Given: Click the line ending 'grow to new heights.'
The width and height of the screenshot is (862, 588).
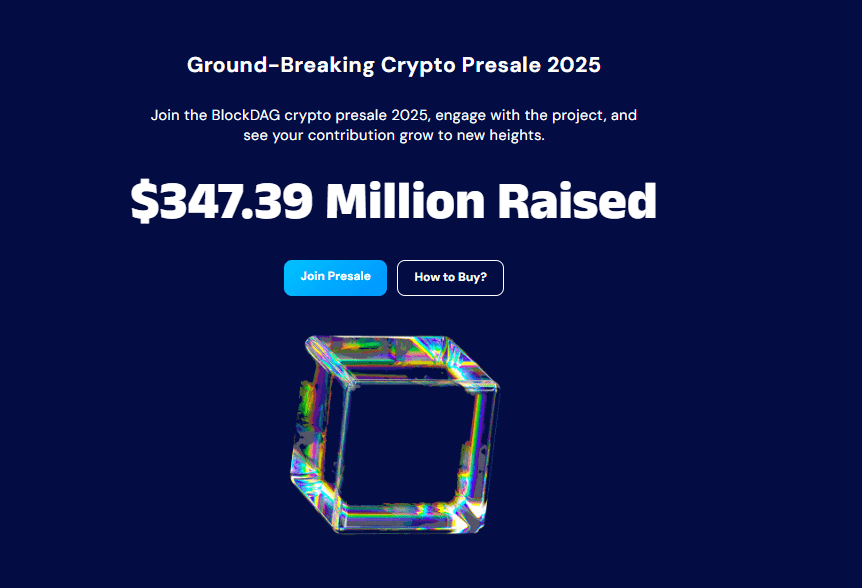Looking at the screenshot, I should 394,135.
